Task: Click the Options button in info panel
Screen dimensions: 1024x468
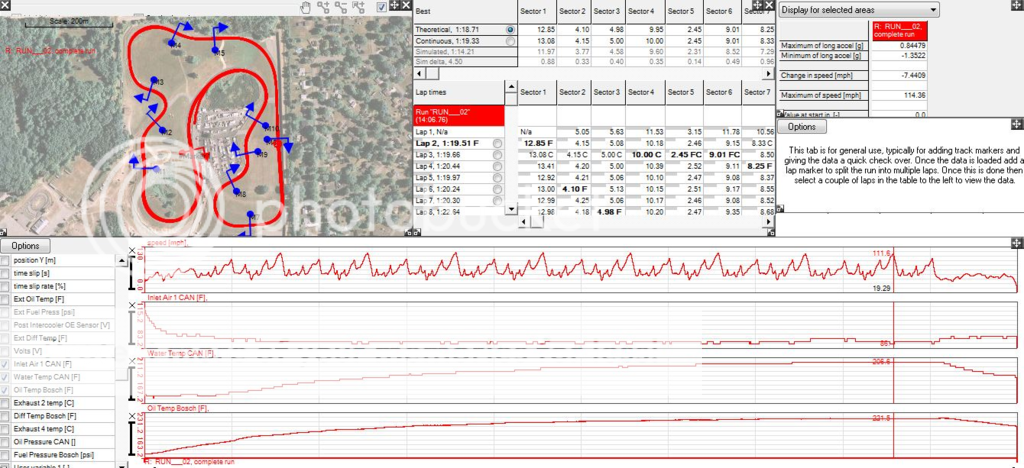Action: (802, 127)
